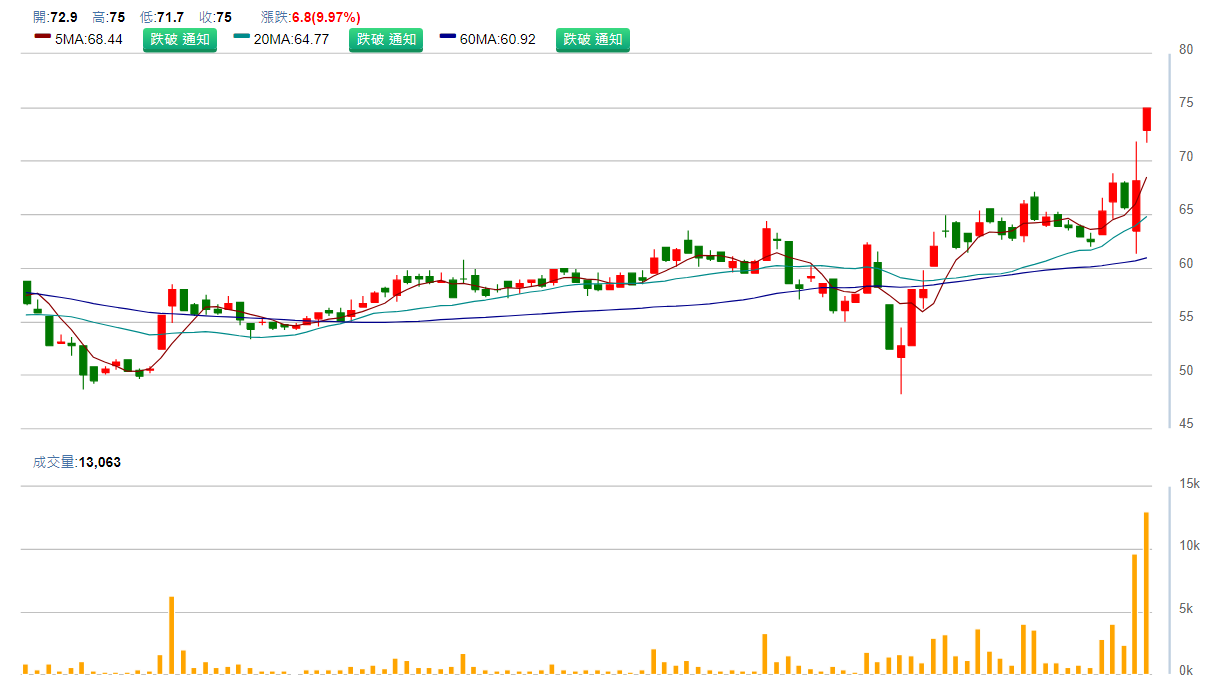Click the dark red 5MA legend line
This screenshot has width=1209, height=682.
point(43,37)
